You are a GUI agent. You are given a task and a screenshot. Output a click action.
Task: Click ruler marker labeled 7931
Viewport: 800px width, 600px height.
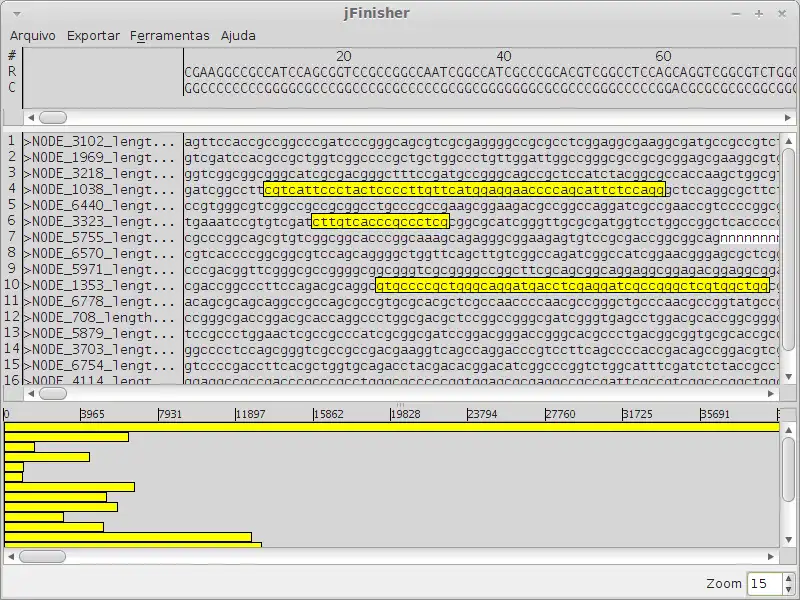(170, 414)
